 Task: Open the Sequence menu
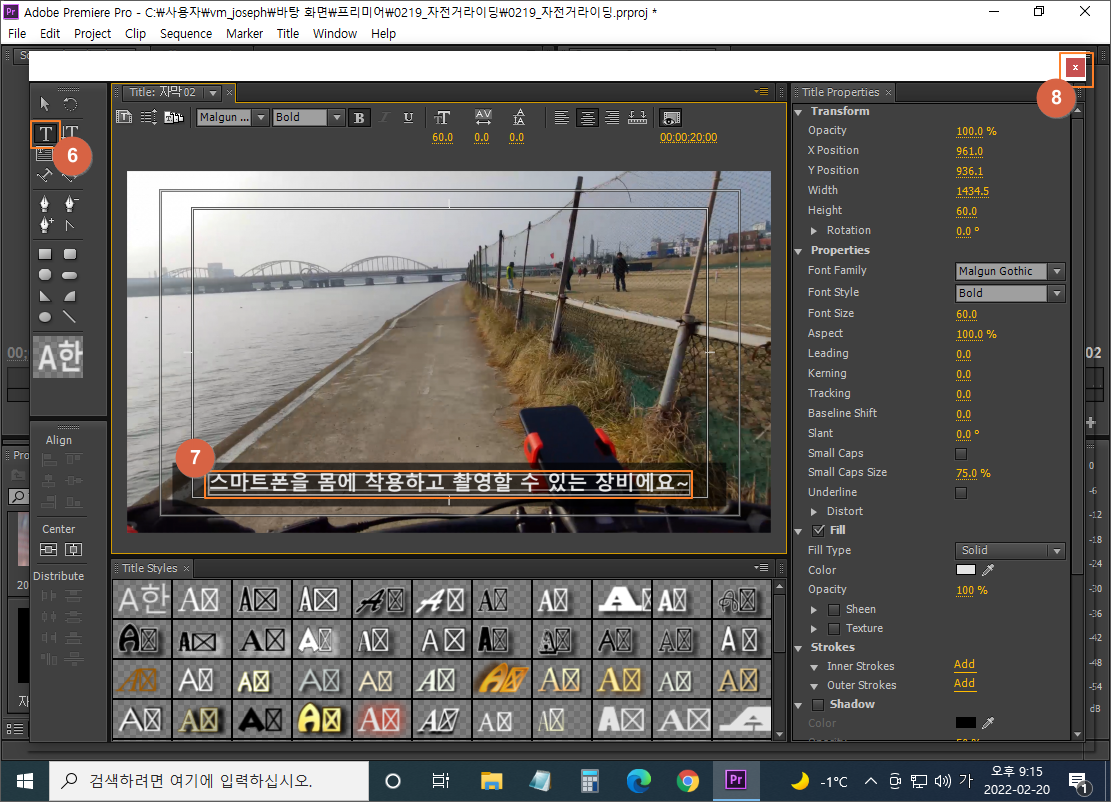click(x=186, y=33)
